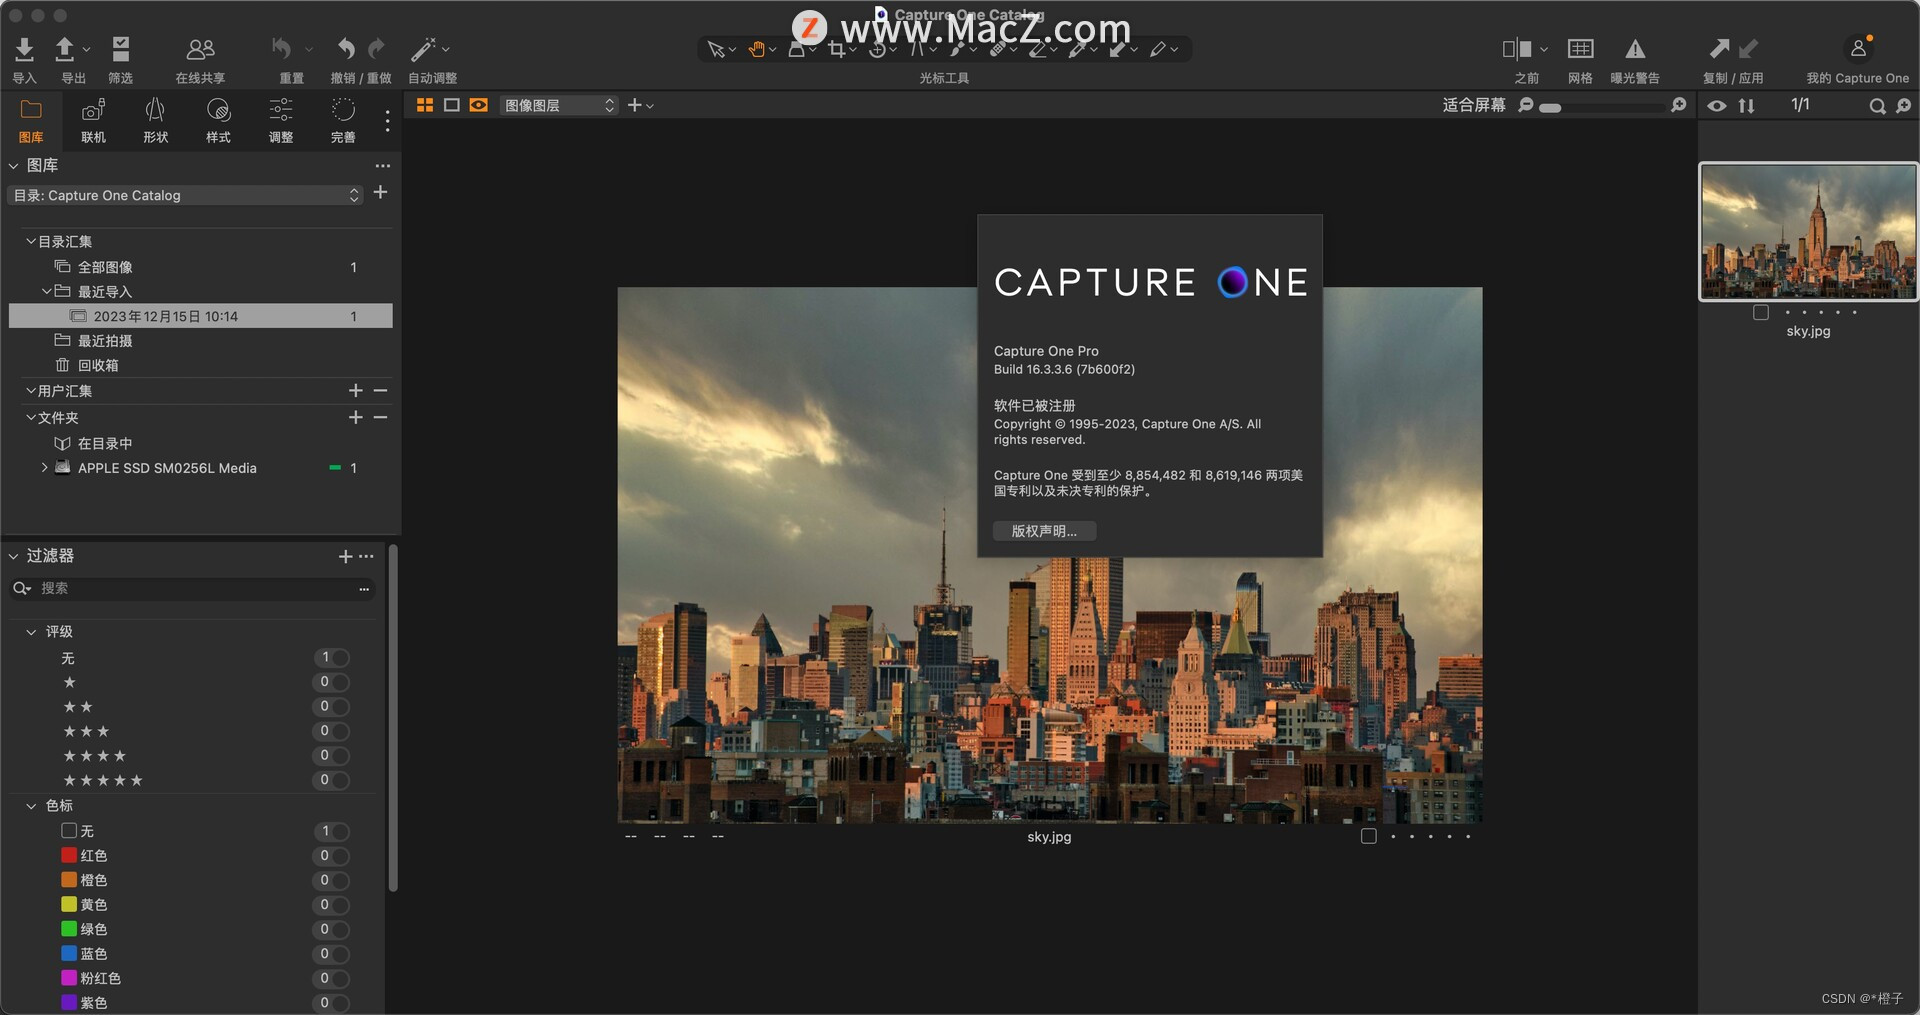This screenshot has width=1920, height=1015.
Task: Select the 2023年12月15日 10:14 import
Action: click(201, 316)
